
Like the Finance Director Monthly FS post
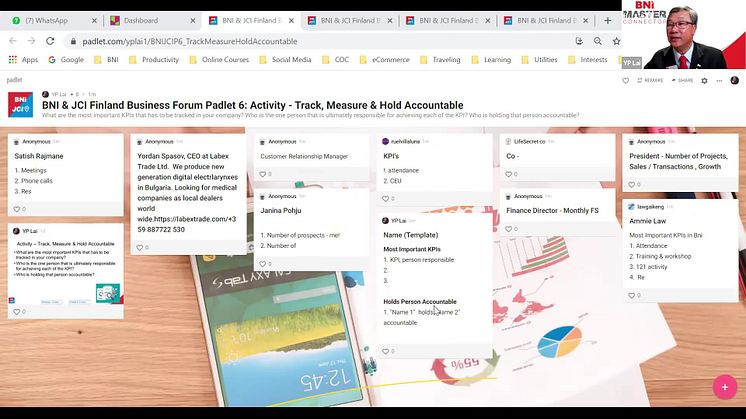tap(509, 229)
